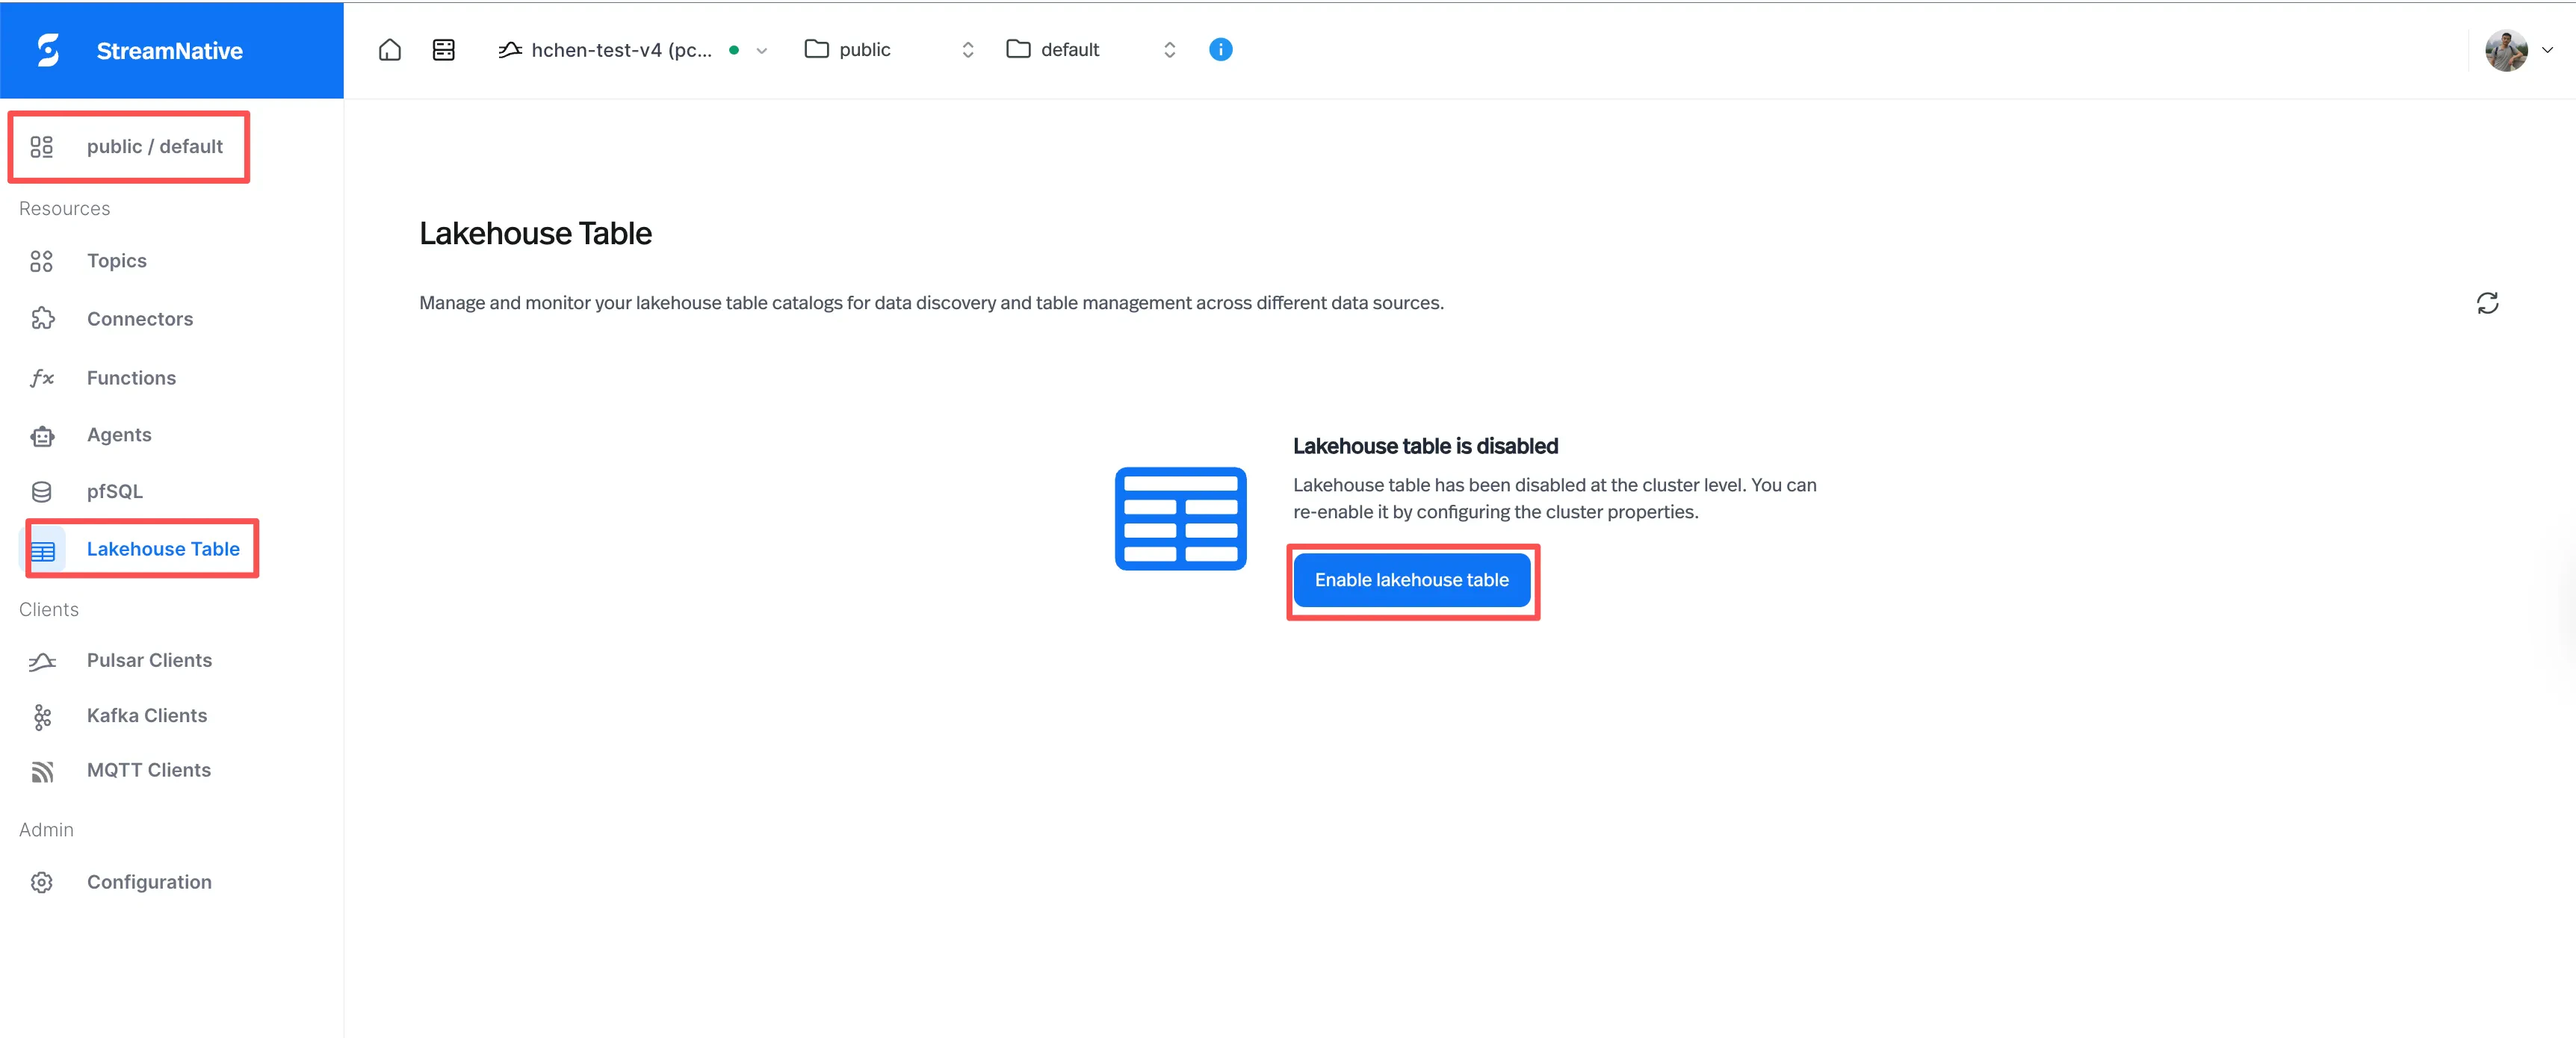2576x1038 pixels.
Task: Click the Agents robot icon
Action: [x=42, y=436]
